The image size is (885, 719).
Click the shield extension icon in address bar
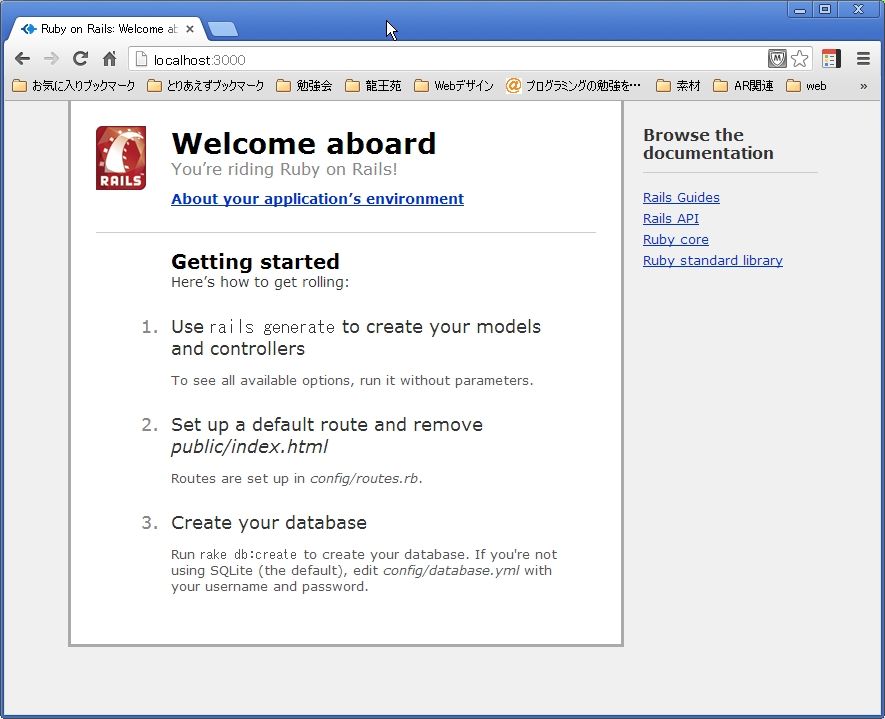pos(777,59)
